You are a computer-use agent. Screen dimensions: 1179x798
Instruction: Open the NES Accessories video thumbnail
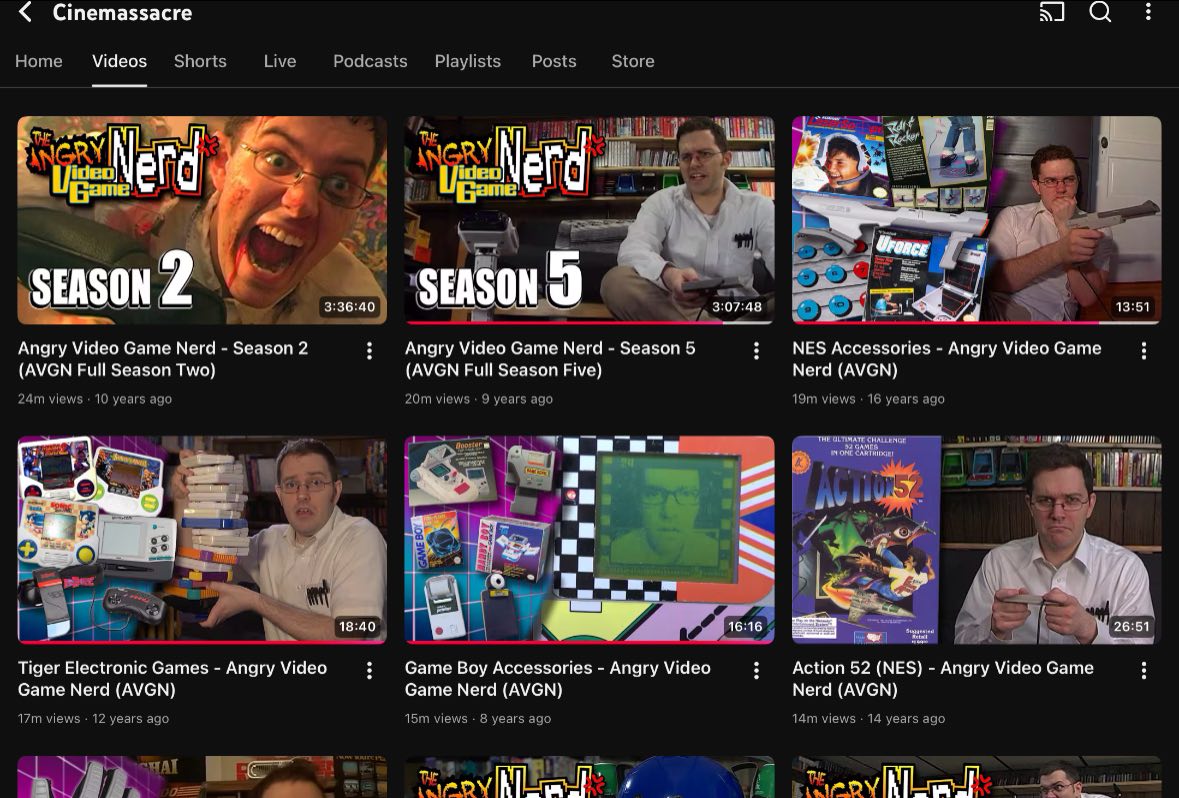coord(977,220)
